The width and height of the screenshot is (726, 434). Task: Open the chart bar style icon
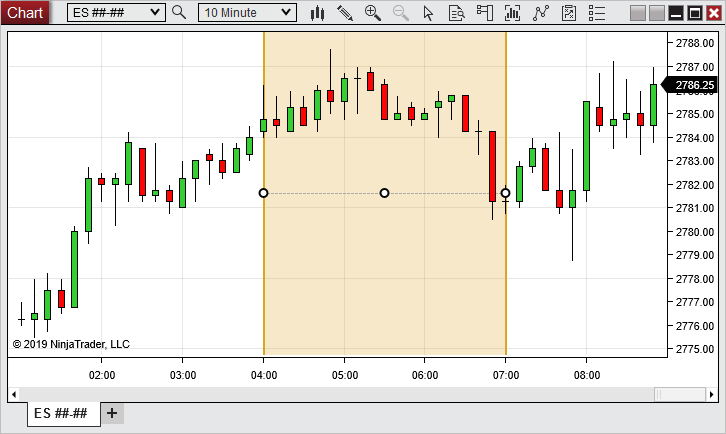click(318, 13)
